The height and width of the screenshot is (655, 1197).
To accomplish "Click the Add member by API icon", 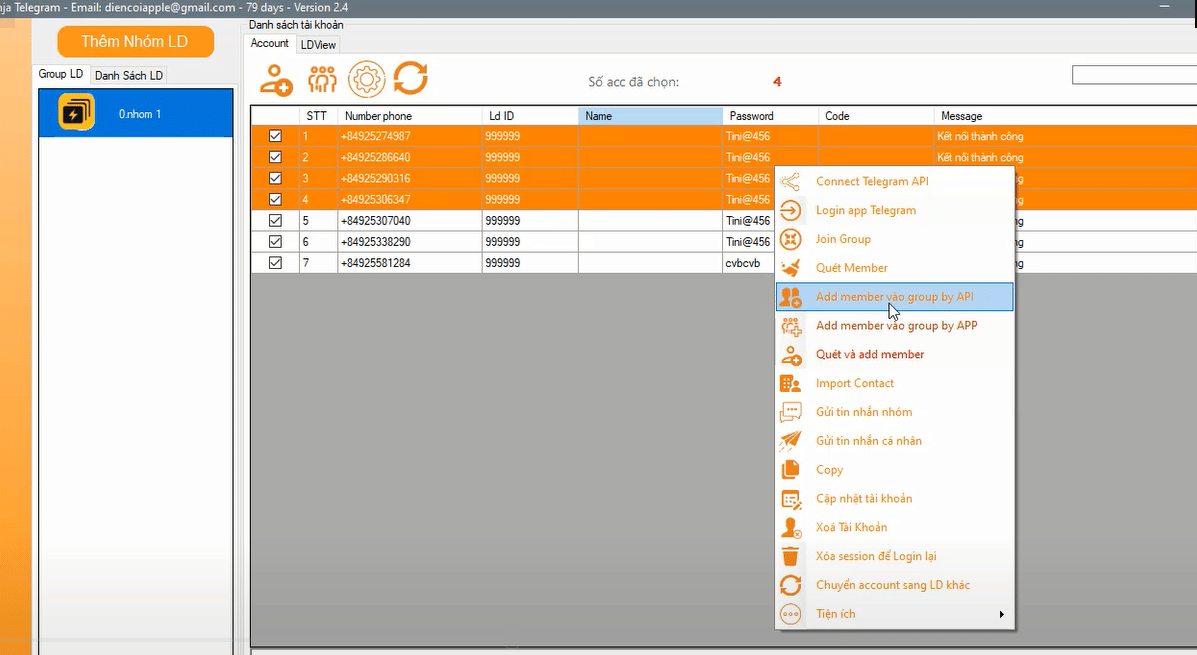I will tap(790, 297).
